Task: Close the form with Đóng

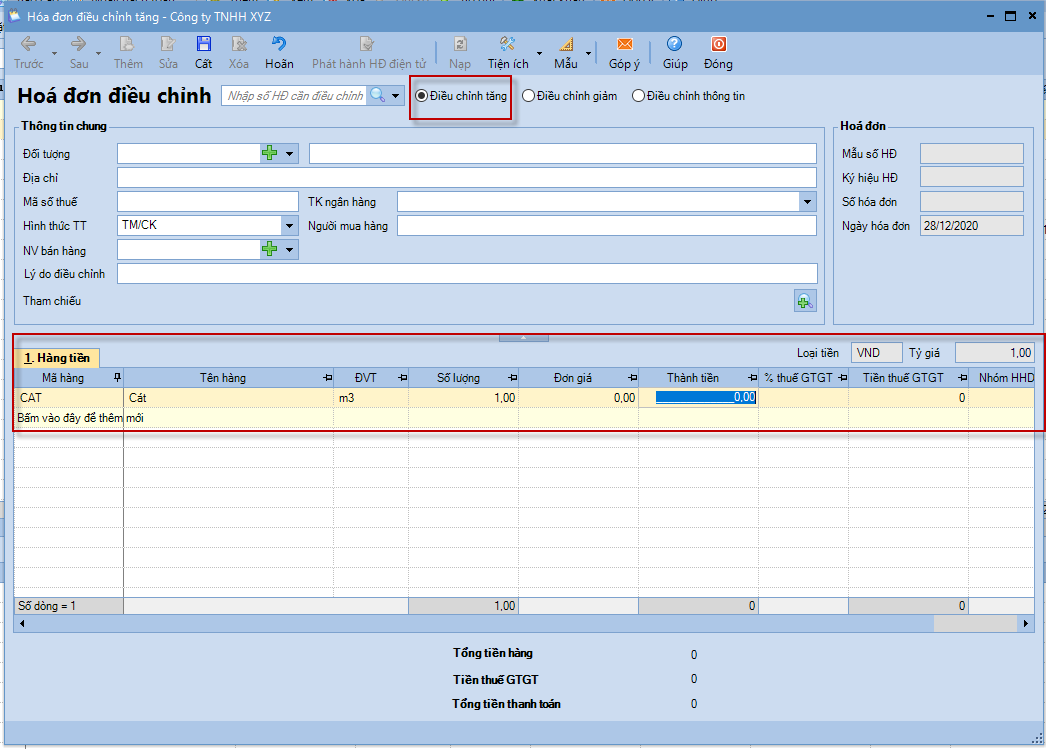Action: [718, 53]
